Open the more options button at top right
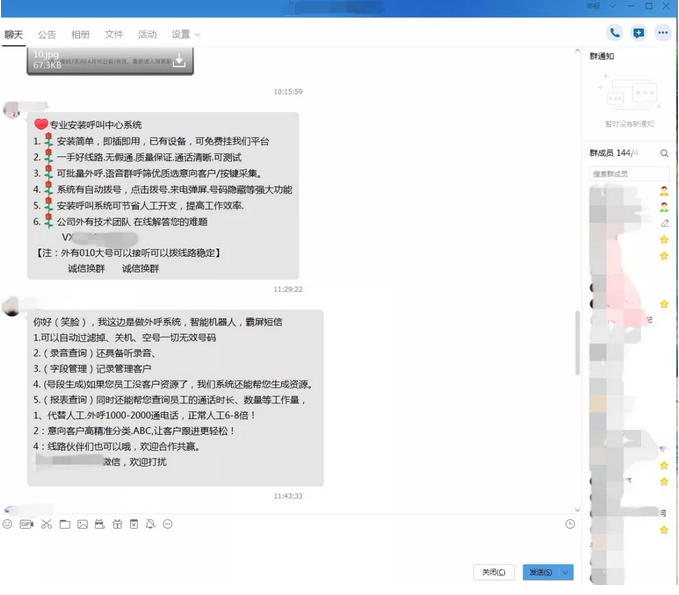 coord(662,33)
